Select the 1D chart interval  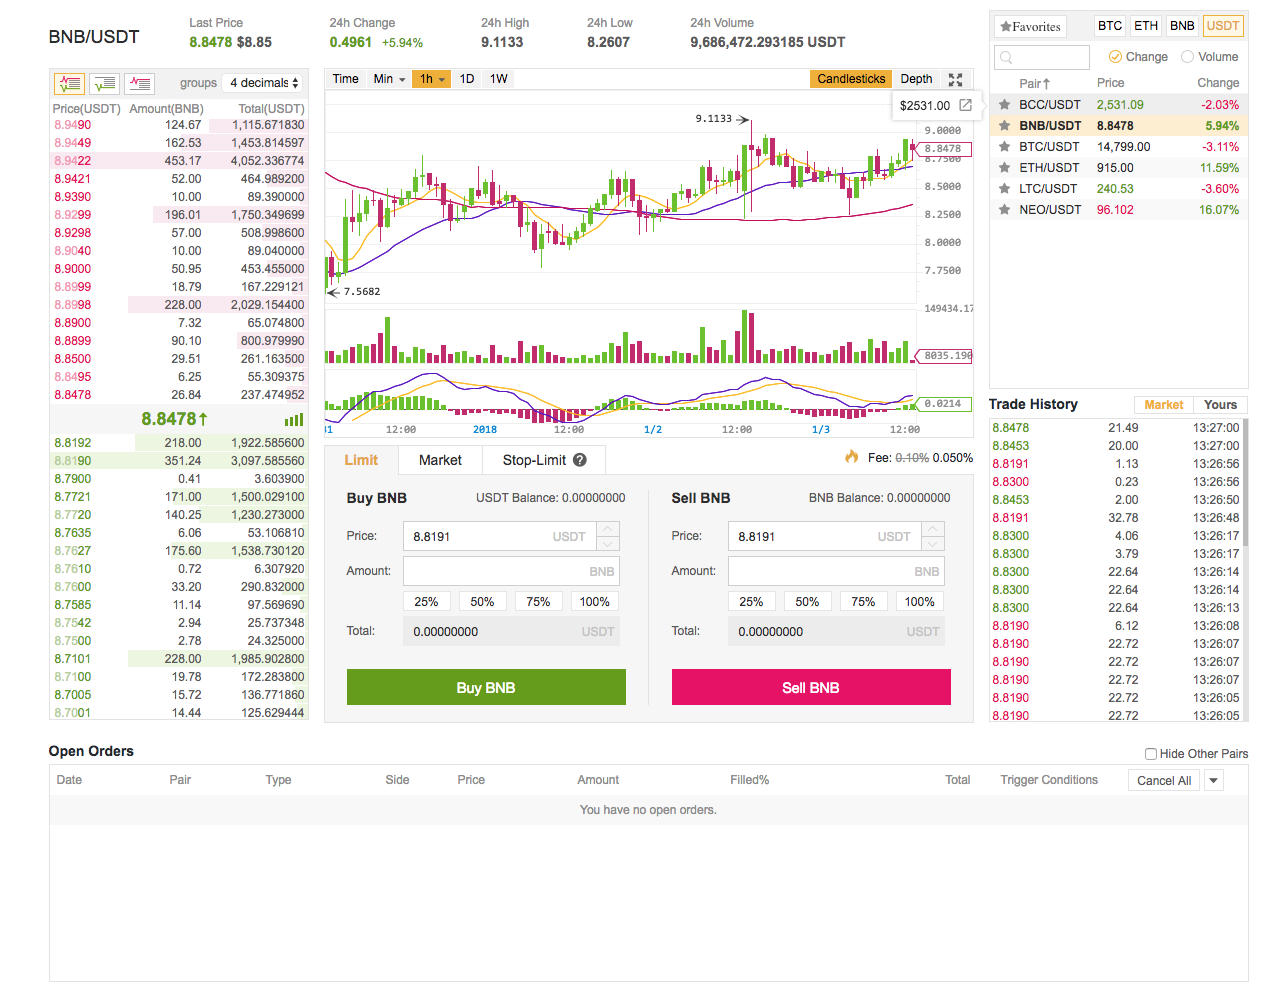click(467, 79)
